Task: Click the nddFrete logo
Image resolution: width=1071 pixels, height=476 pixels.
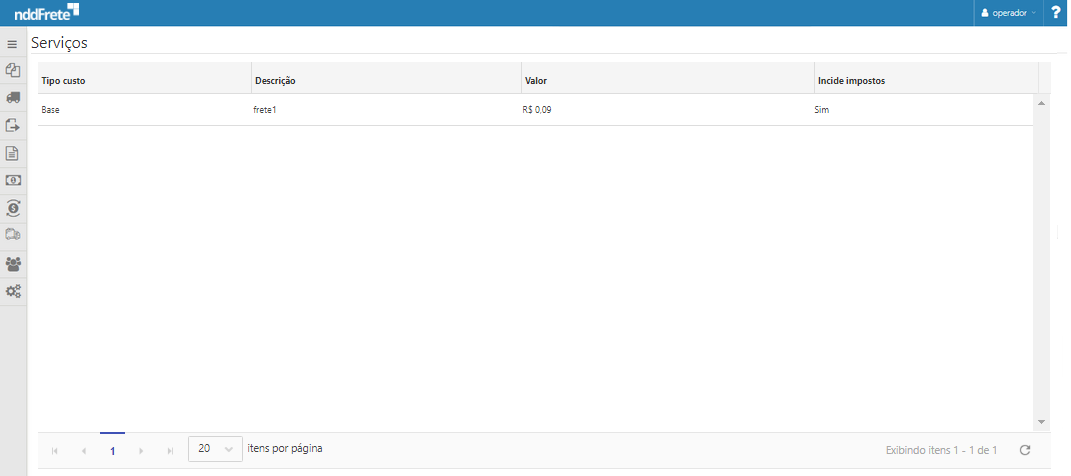Action: point(46,12)
